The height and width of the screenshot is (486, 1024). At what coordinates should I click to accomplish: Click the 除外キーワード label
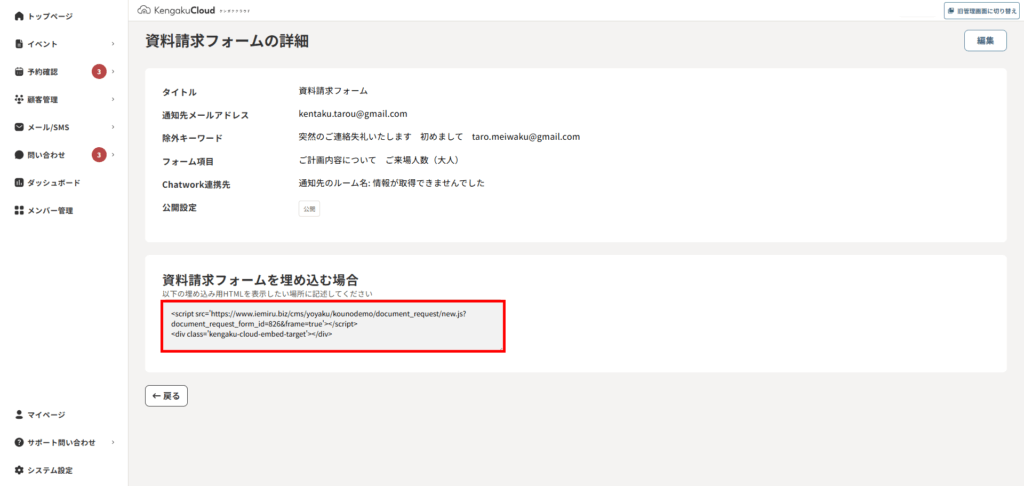pos(192,138)
